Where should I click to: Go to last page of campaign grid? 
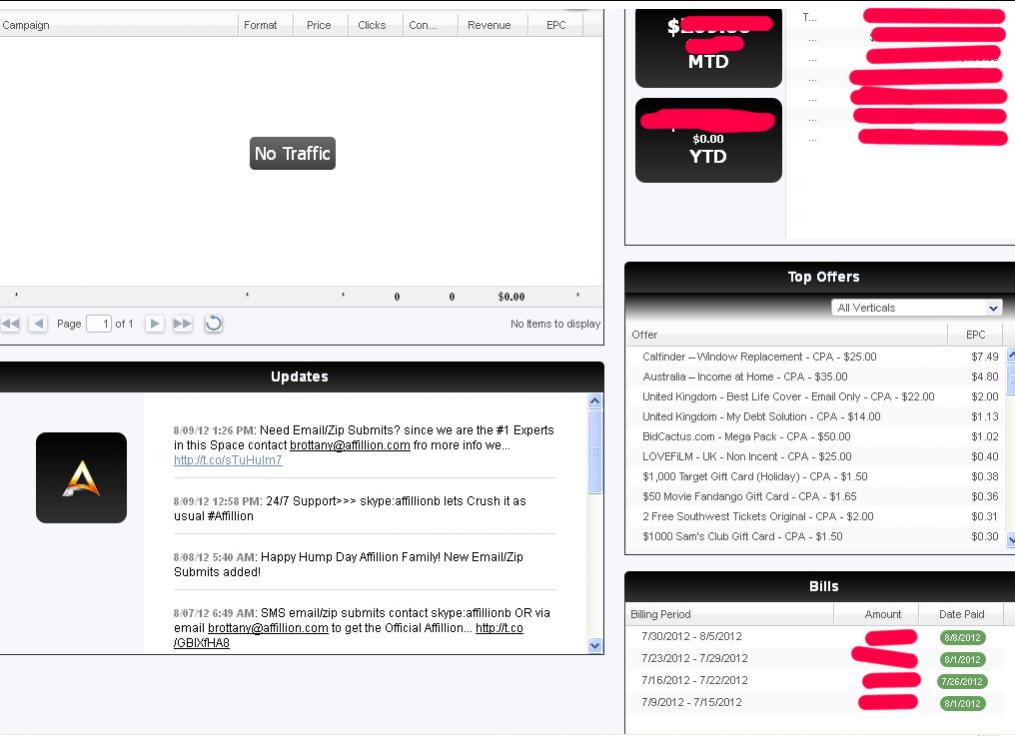pos(183,324)
